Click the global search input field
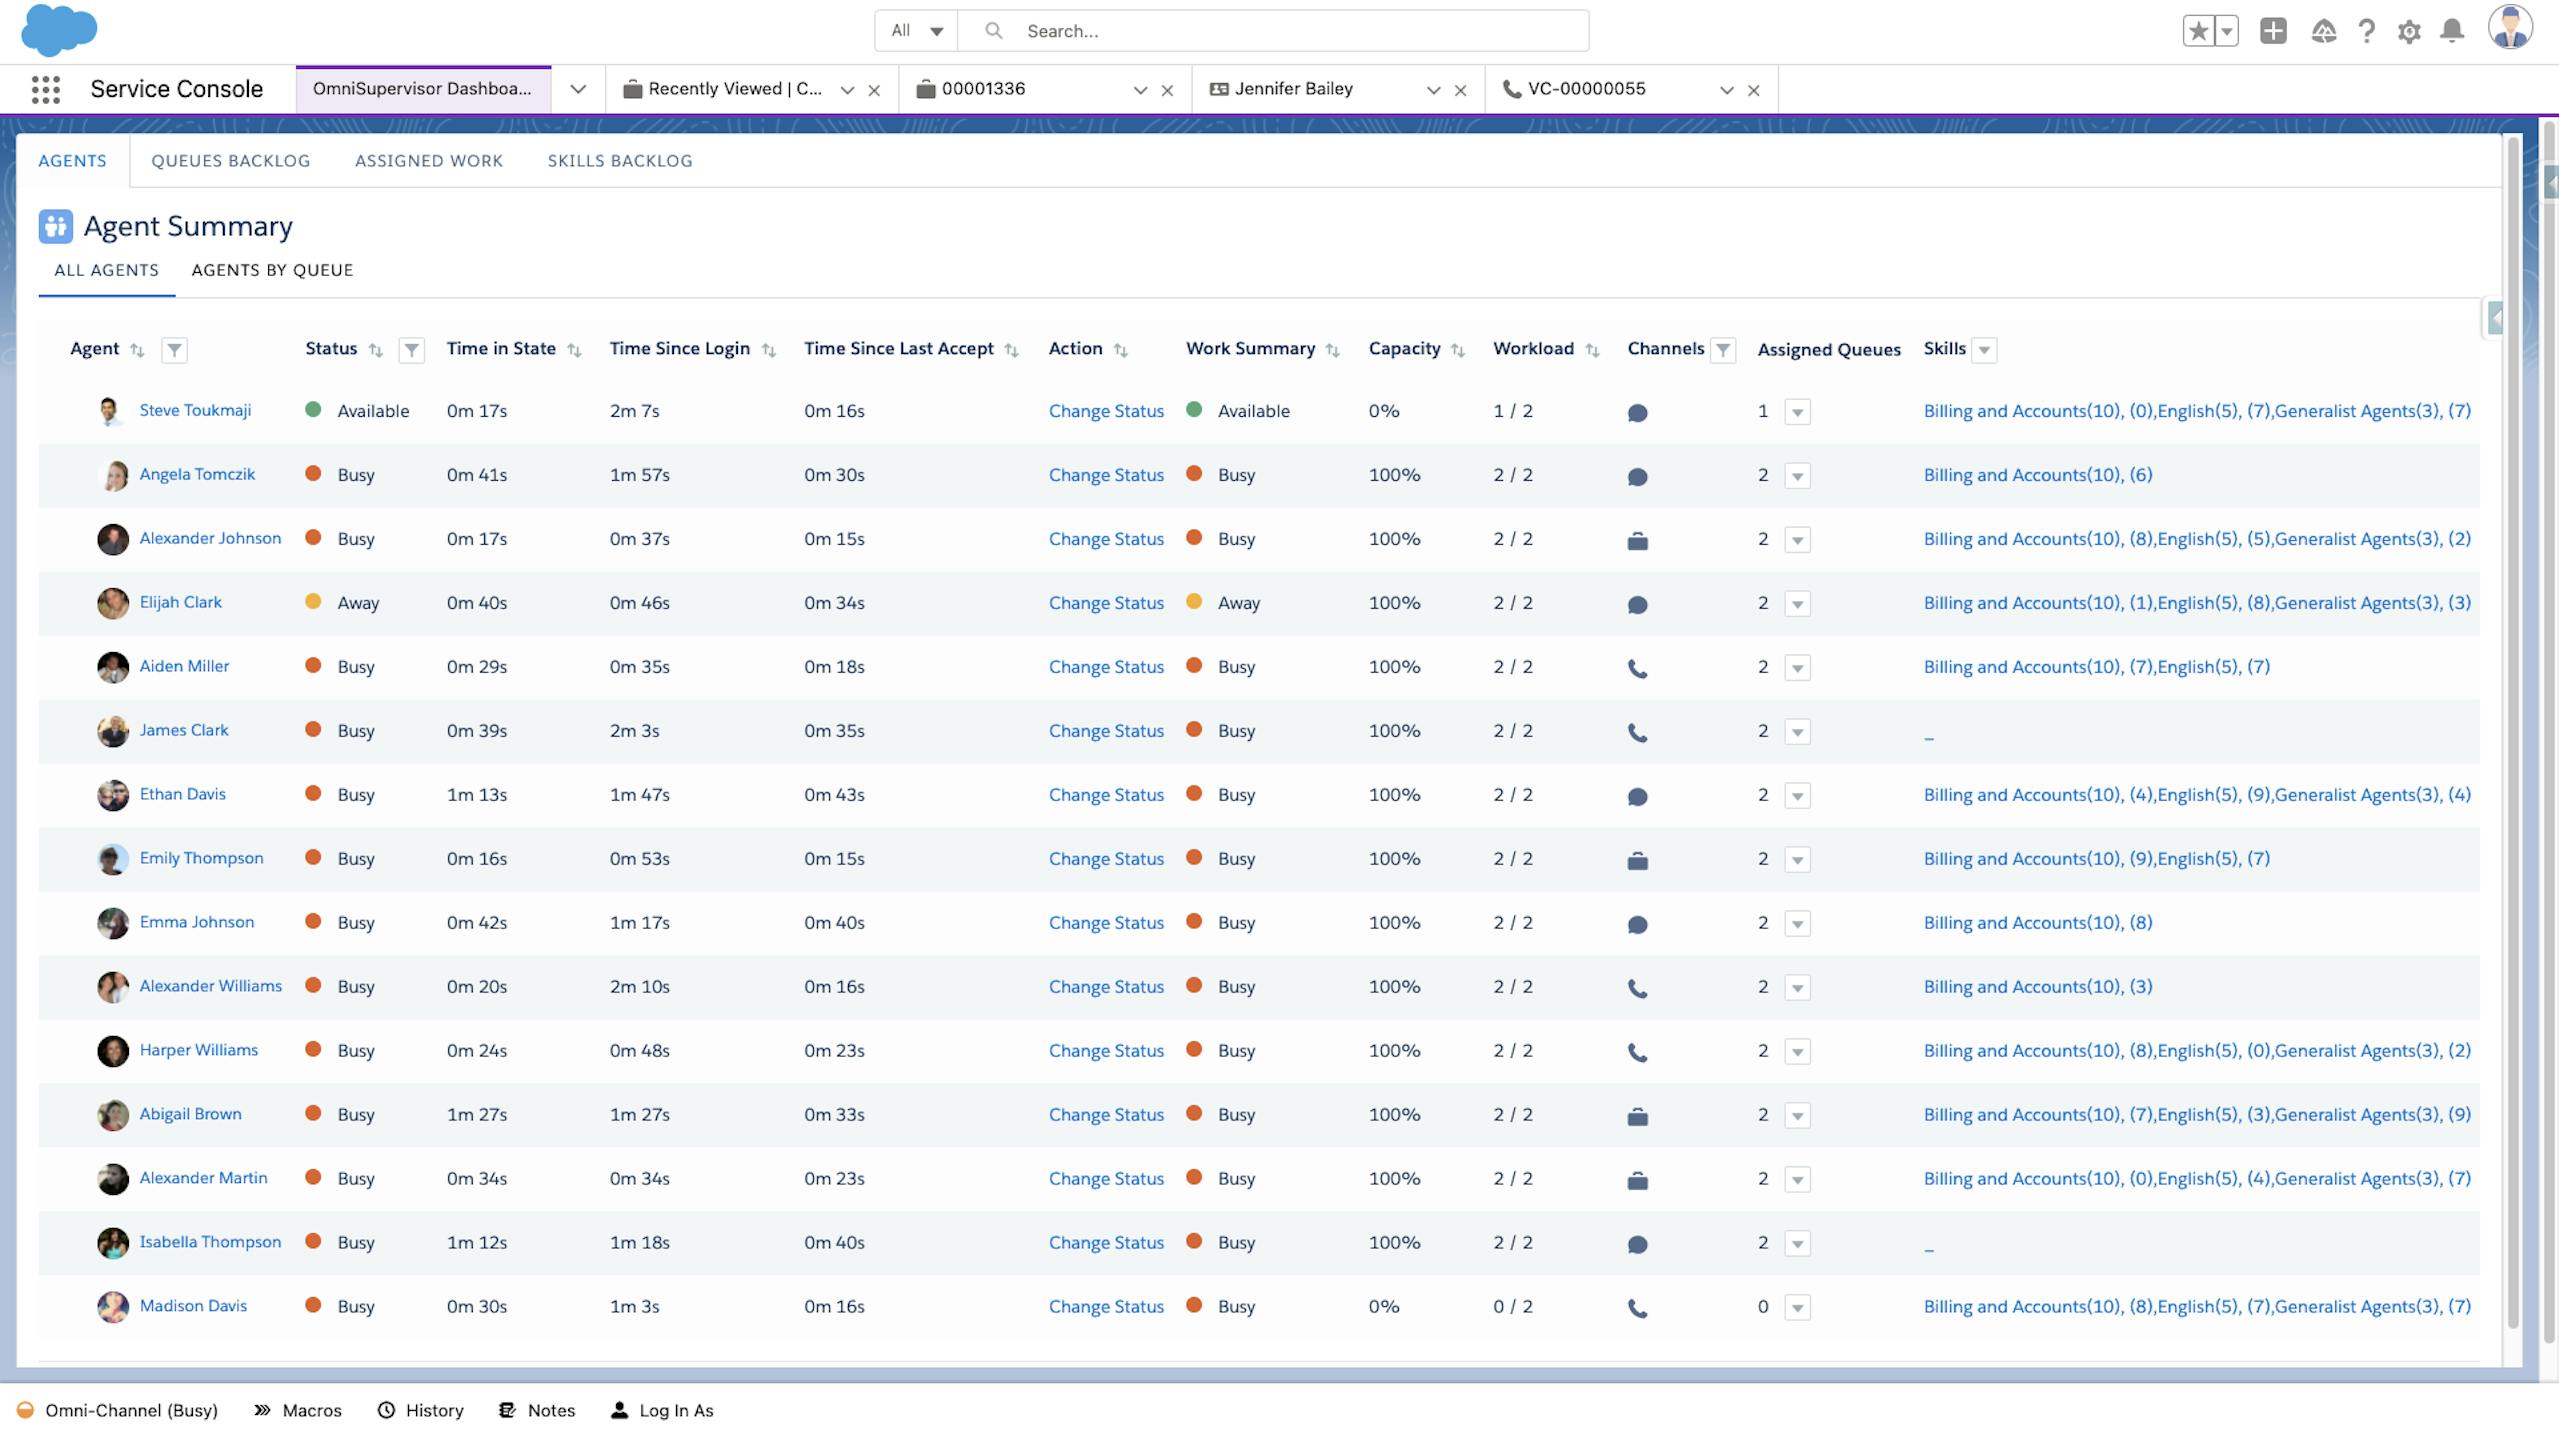 point(1290,31)
